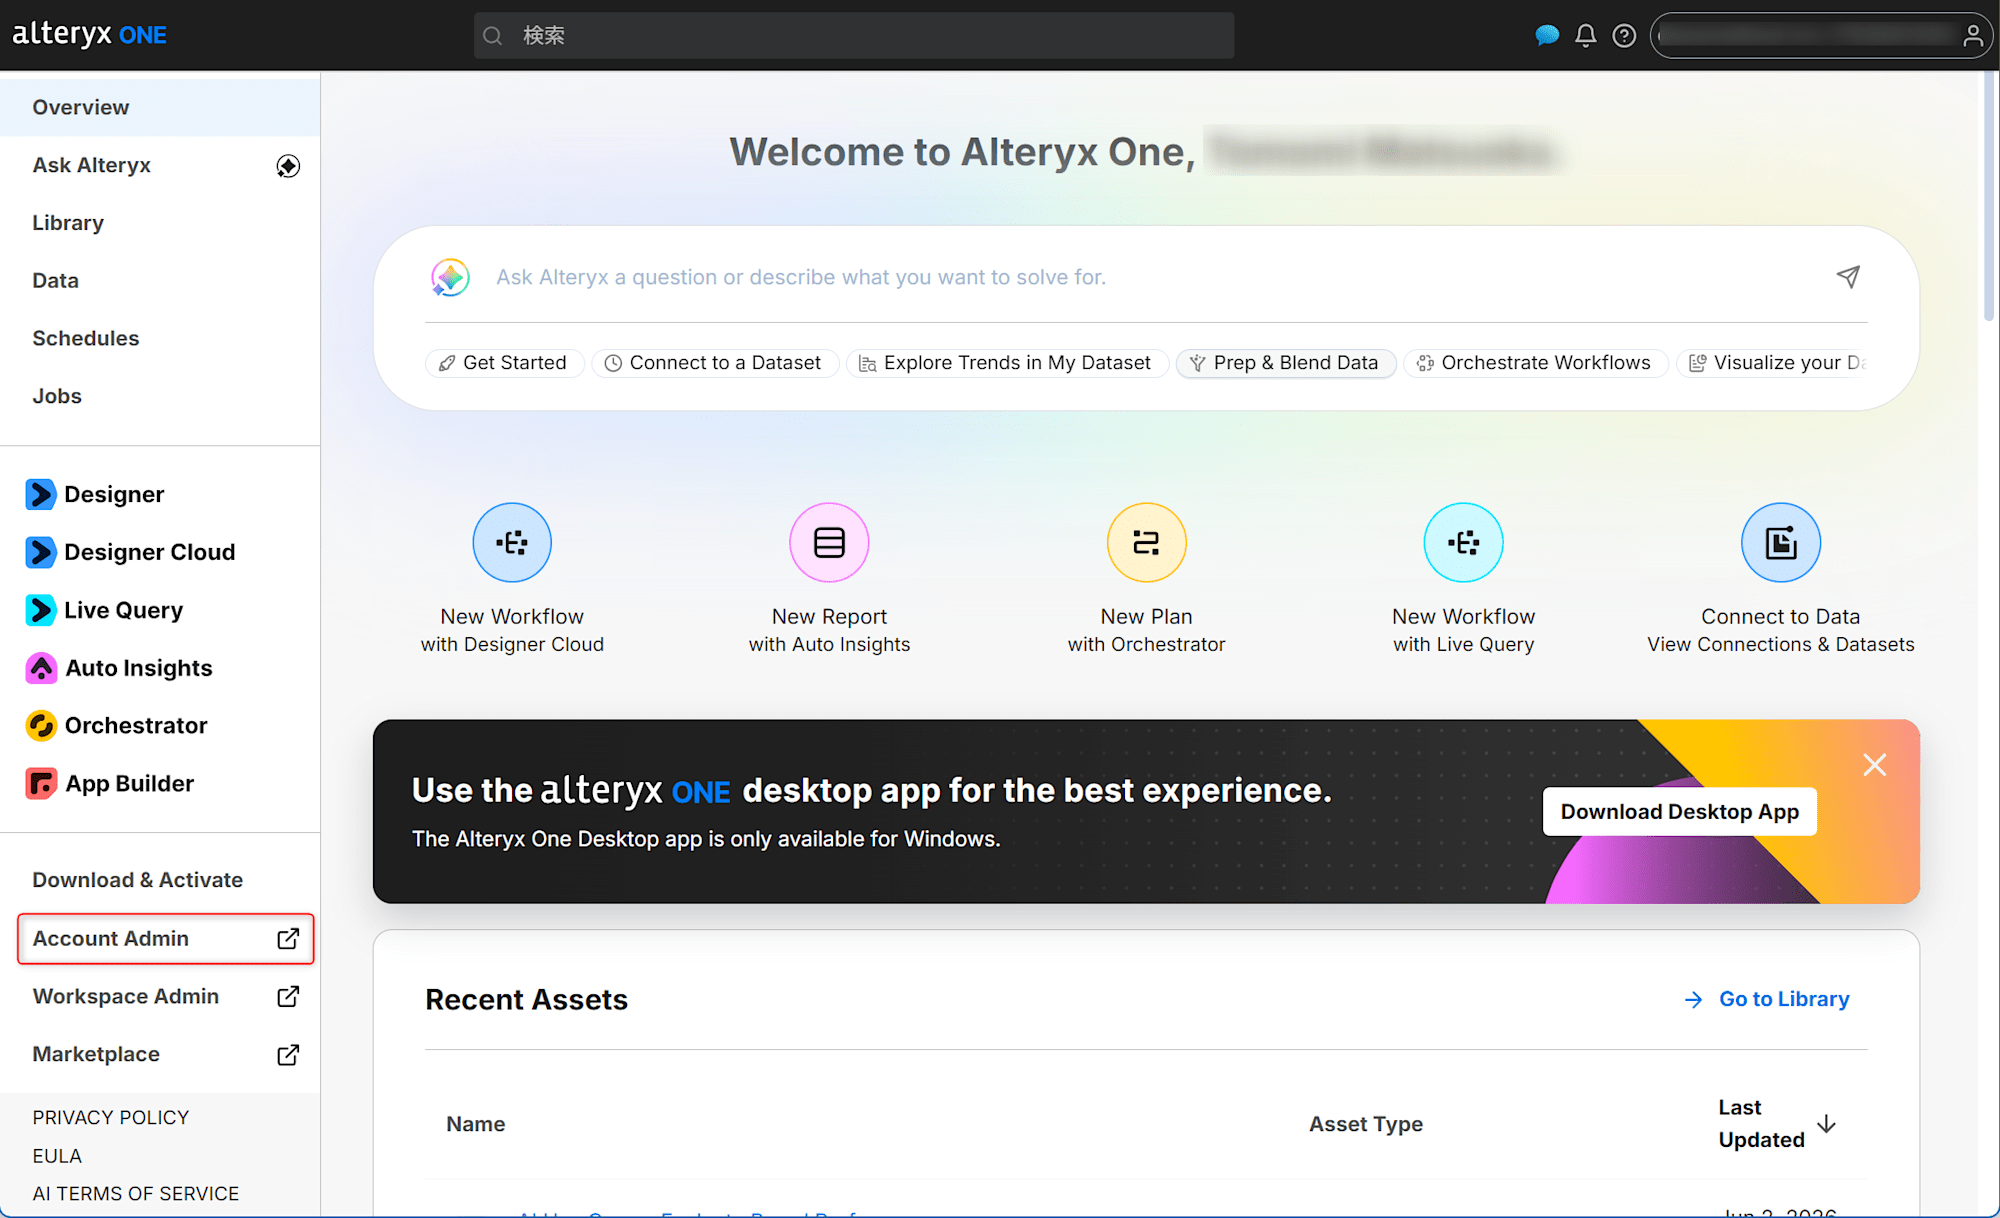Start New Report with Auto Insights icon
The height and width of the screenshot is (1218, 2000).
829,542
